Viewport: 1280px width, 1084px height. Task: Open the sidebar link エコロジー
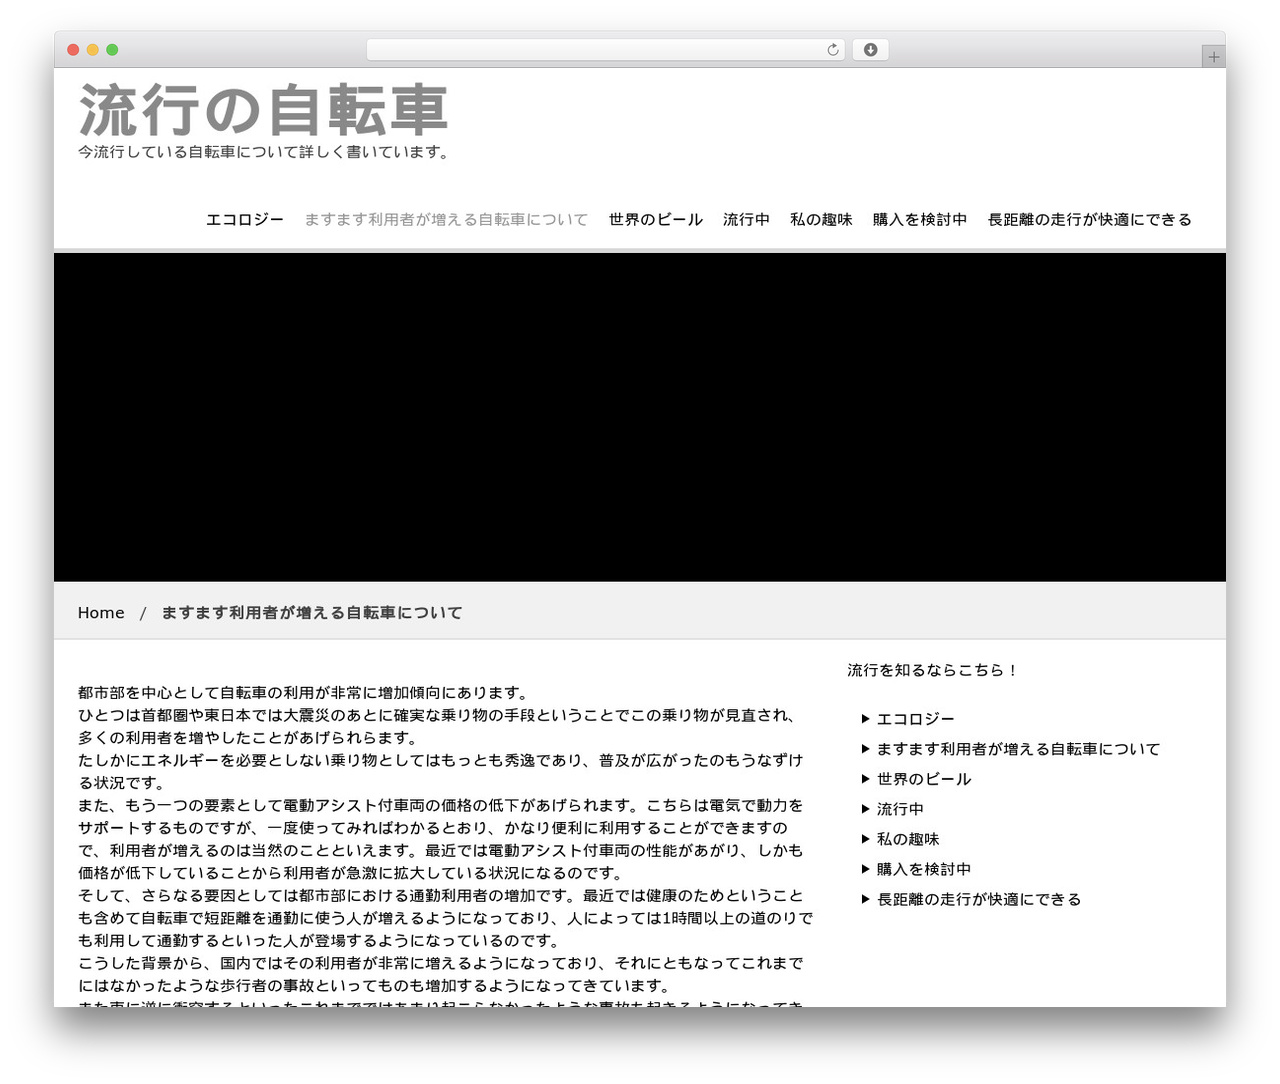(x=916, y=719)
